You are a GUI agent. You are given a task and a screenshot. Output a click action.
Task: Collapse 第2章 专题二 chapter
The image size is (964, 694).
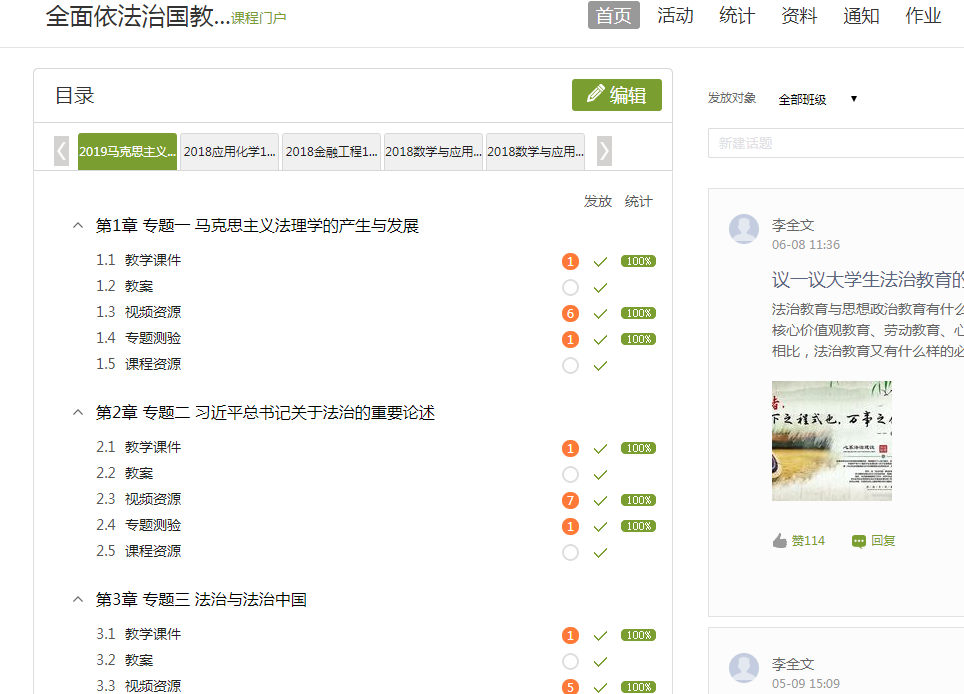pyautogui.click(x=78, y=413)
